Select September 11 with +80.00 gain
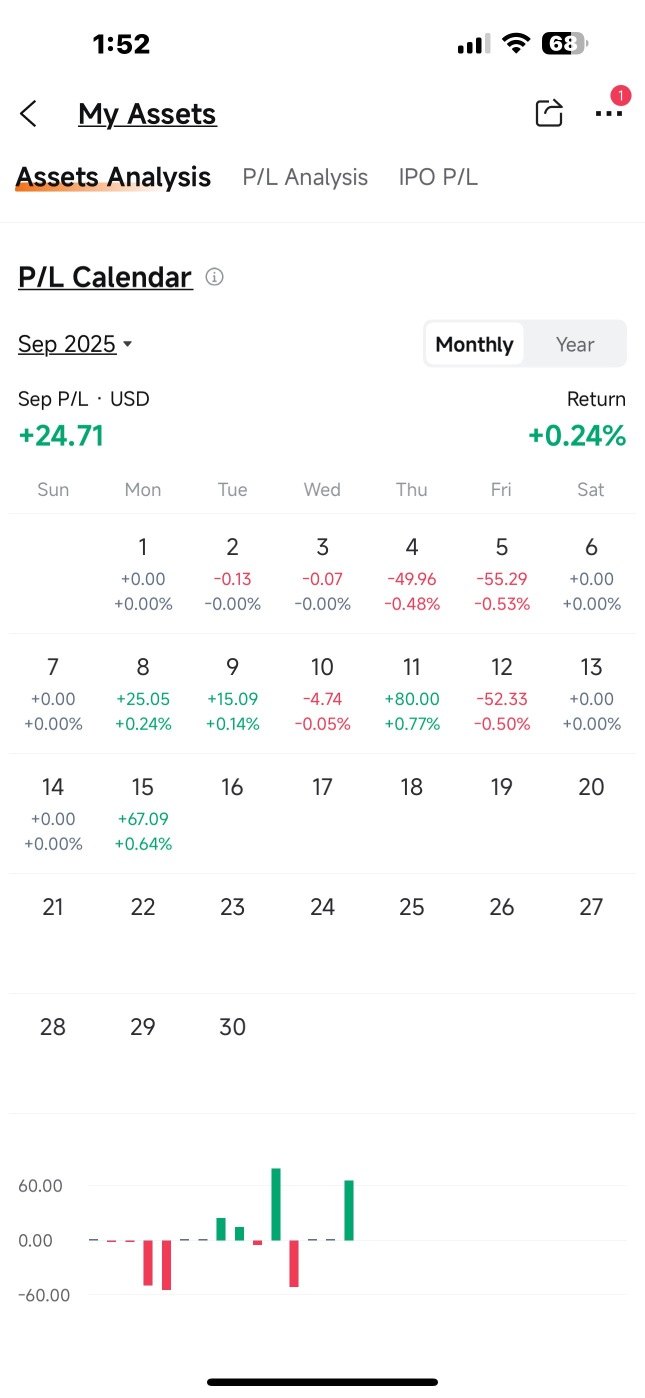This screenshot has height=1398, width=645. [x=412, y=693]
